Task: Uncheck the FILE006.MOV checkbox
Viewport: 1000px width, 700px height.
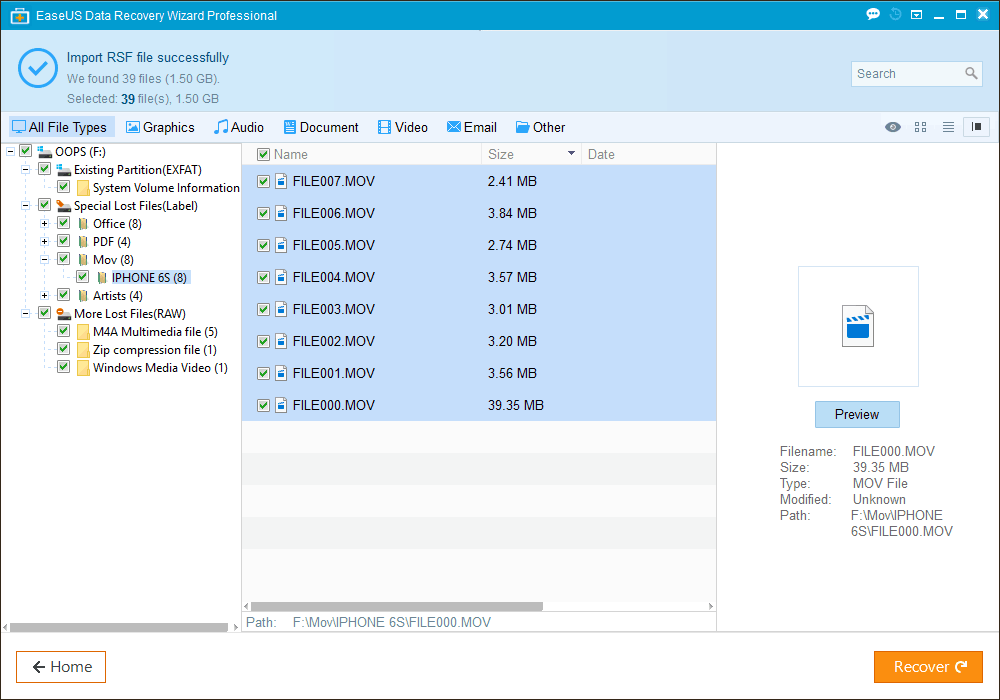Action: point(263,214)
